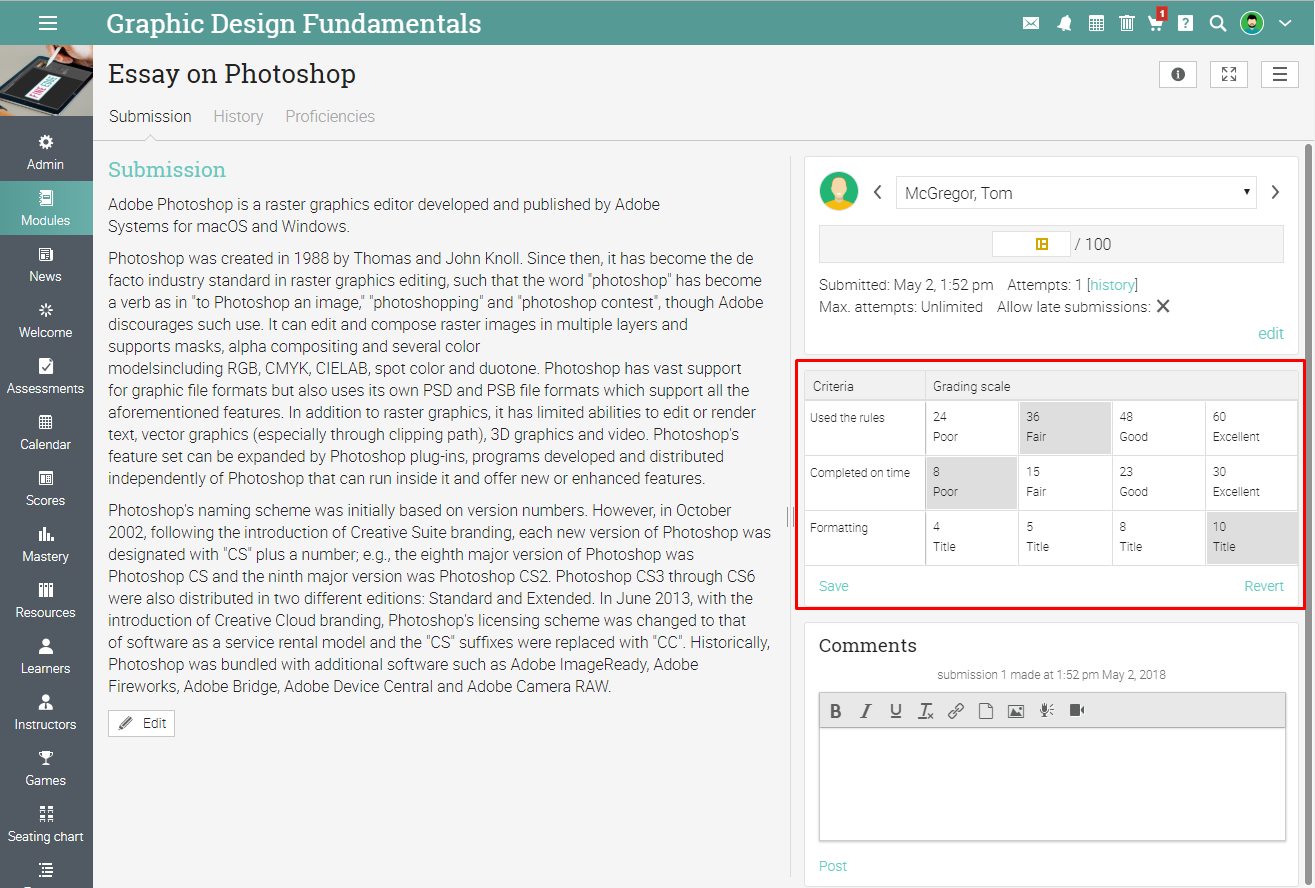The height and width of the screenshot is (888, 1315).
Task: Post the comment
Action: coord(833,866)
